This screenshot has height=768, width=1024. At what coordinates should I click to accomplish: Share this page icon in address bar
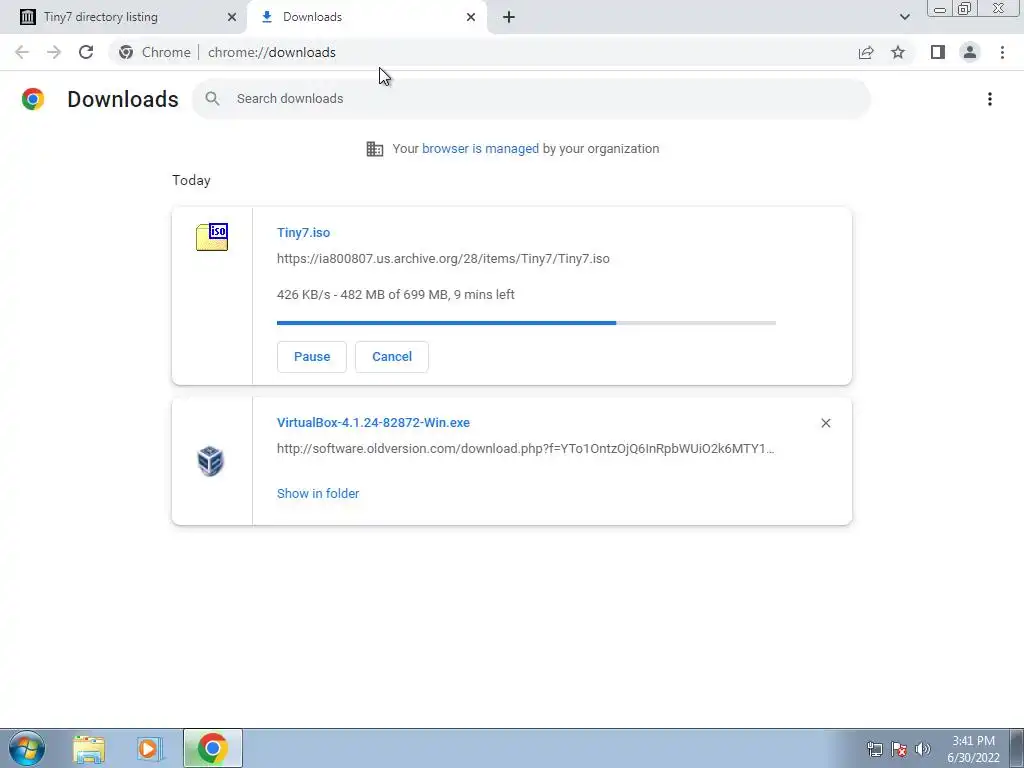click(x=866, y=52)
